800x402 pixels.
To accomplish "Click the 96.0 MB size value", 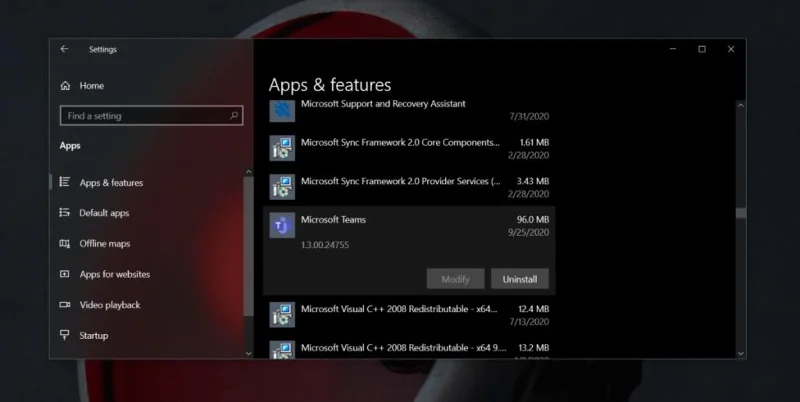I will coord(533,219).
